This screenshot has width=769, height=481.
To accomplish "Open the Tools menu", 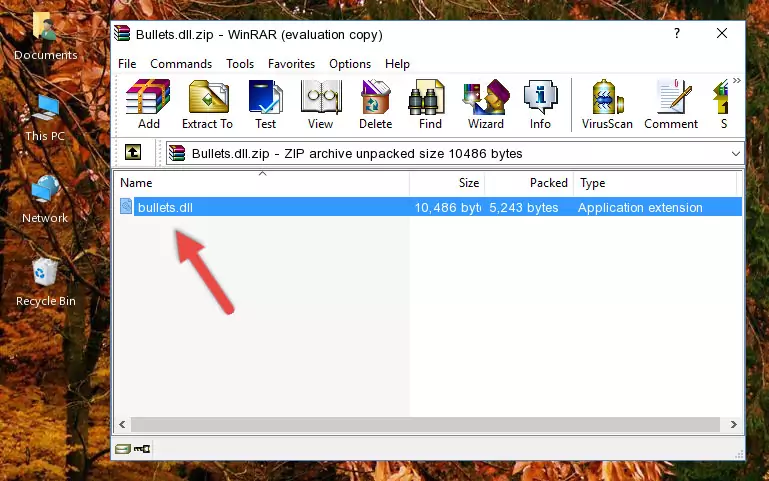I will 240,64.
